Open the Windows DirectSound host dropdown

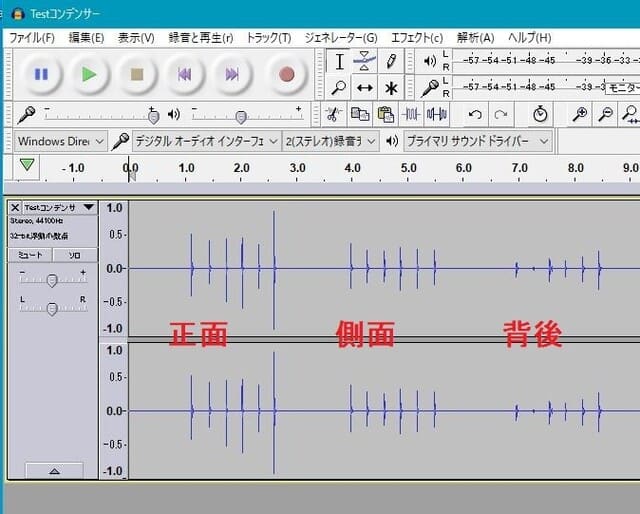60,141
